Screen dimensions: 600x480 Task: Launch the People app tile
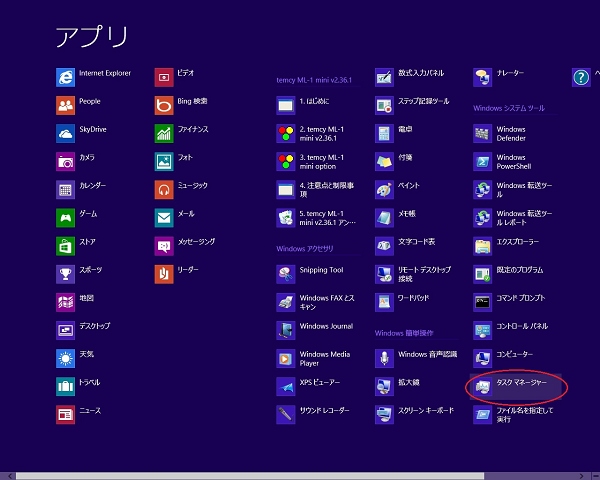click(x=65, y=105)
